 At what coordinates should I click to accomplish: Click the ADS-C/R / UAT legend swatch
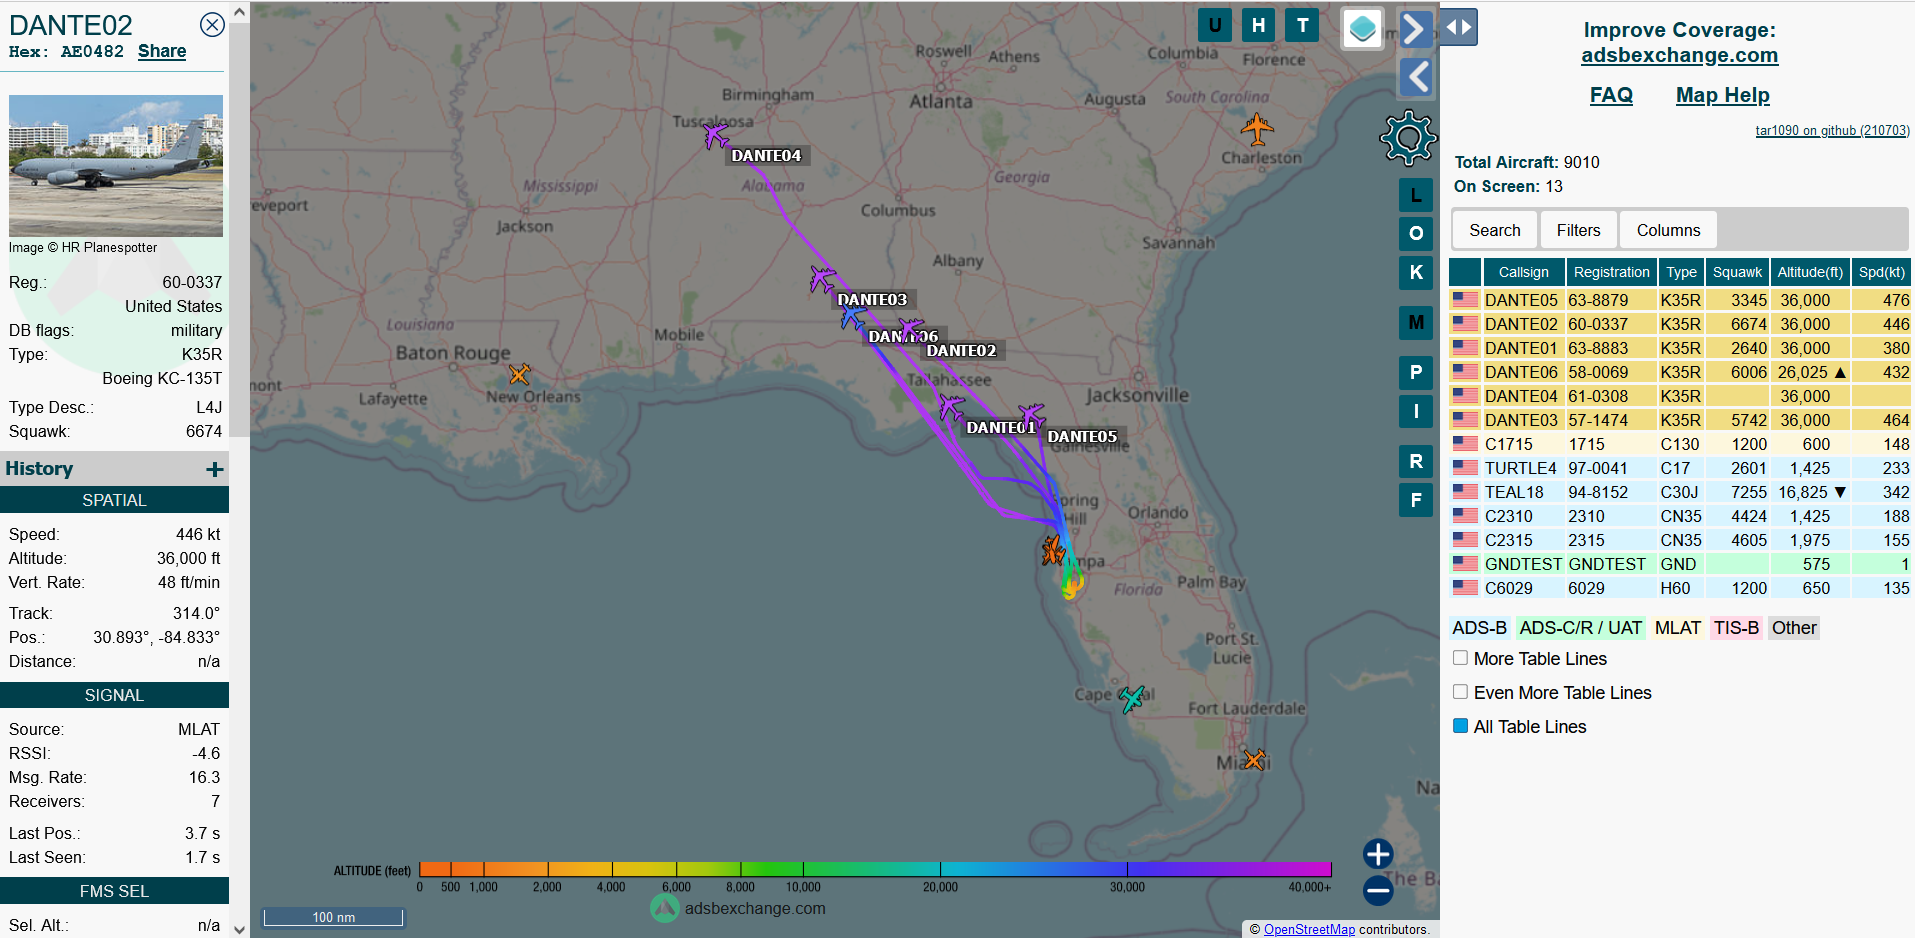(x=1580, y=628)
